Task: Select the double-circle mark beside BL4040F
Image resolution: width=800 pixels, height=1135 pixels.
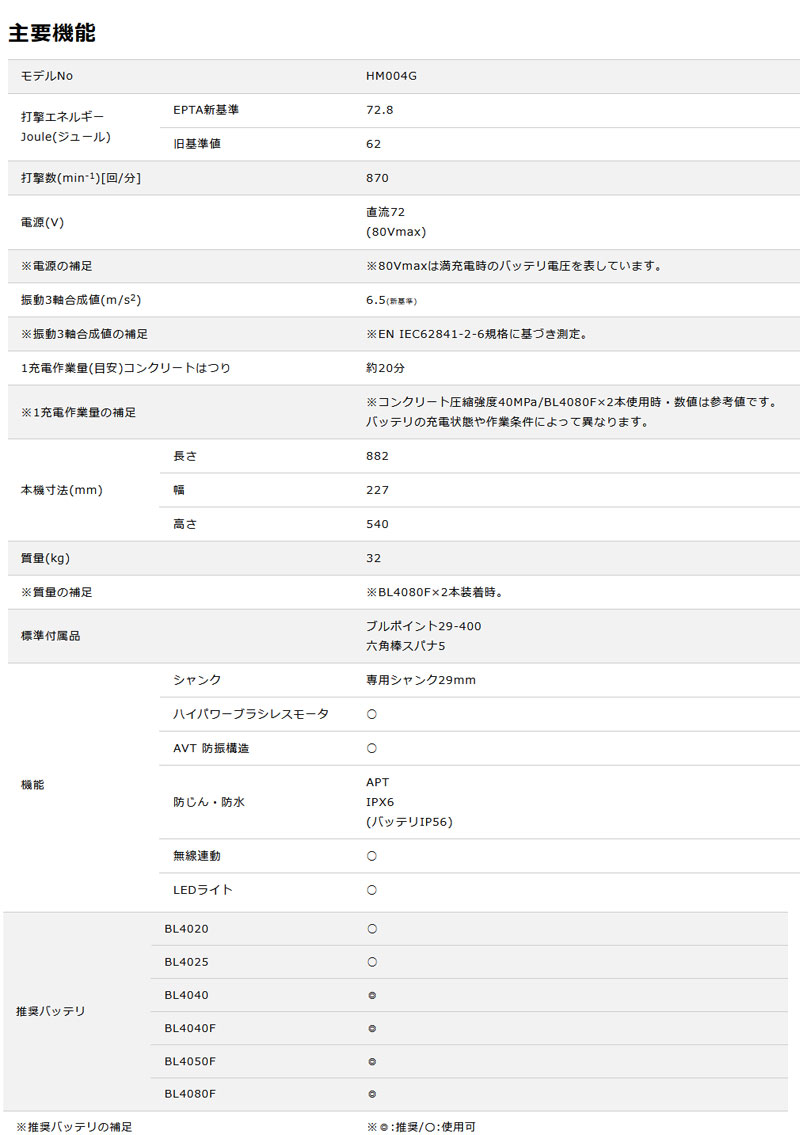Action: 372,1028
